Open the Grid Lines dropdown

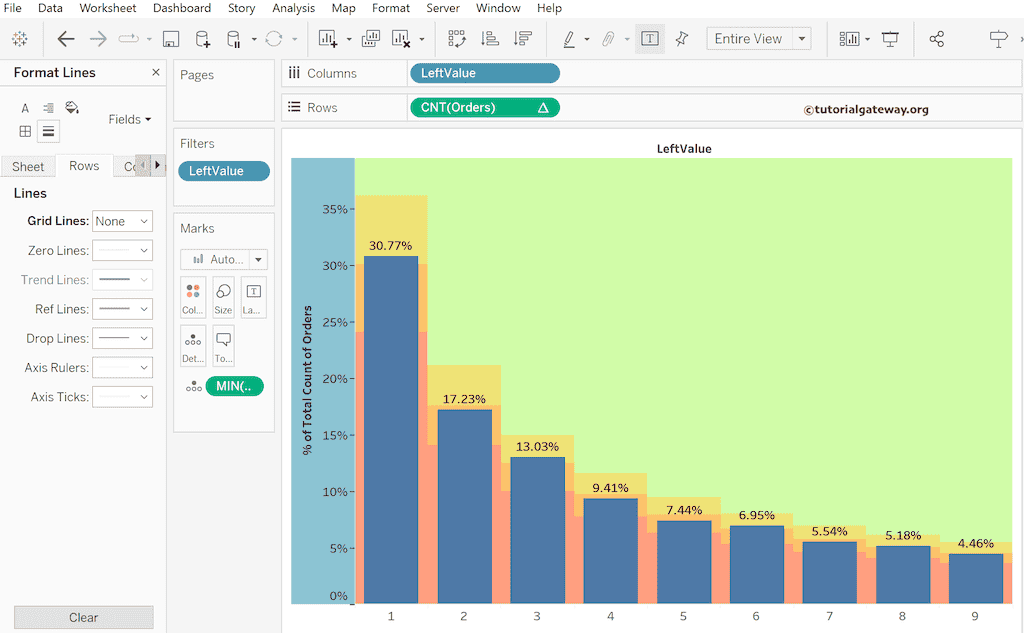(122, 221)
